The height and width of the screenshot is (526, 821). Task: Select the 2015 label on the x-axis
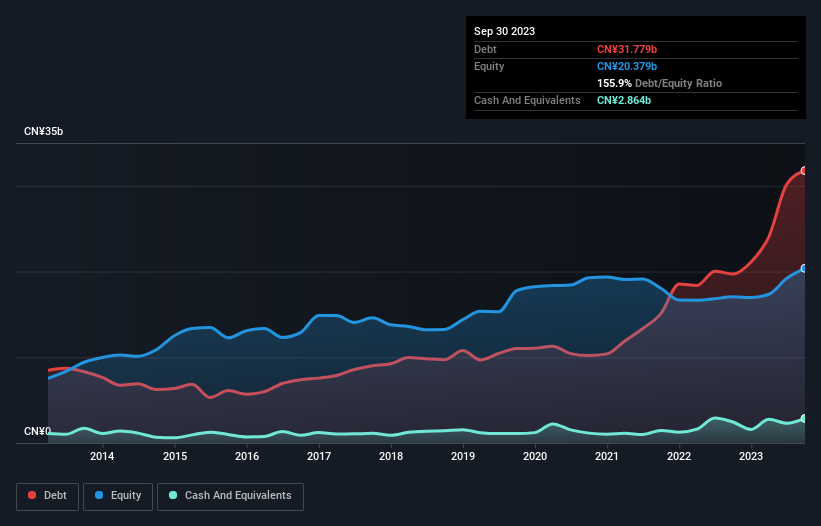(x=175, y=457)
